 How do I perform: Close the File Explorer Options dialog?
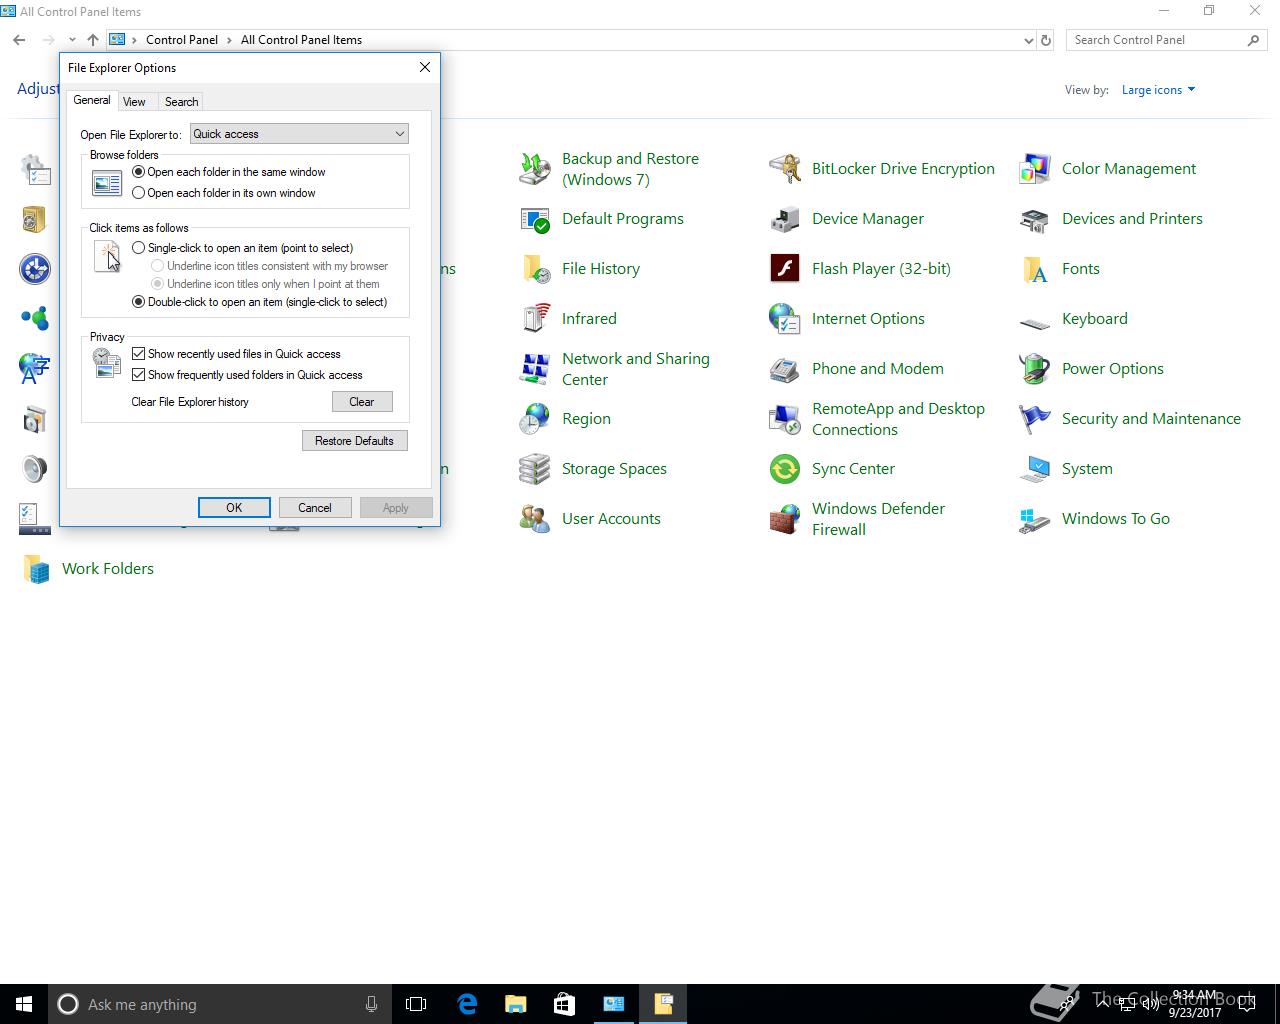(x=425, y=67)
